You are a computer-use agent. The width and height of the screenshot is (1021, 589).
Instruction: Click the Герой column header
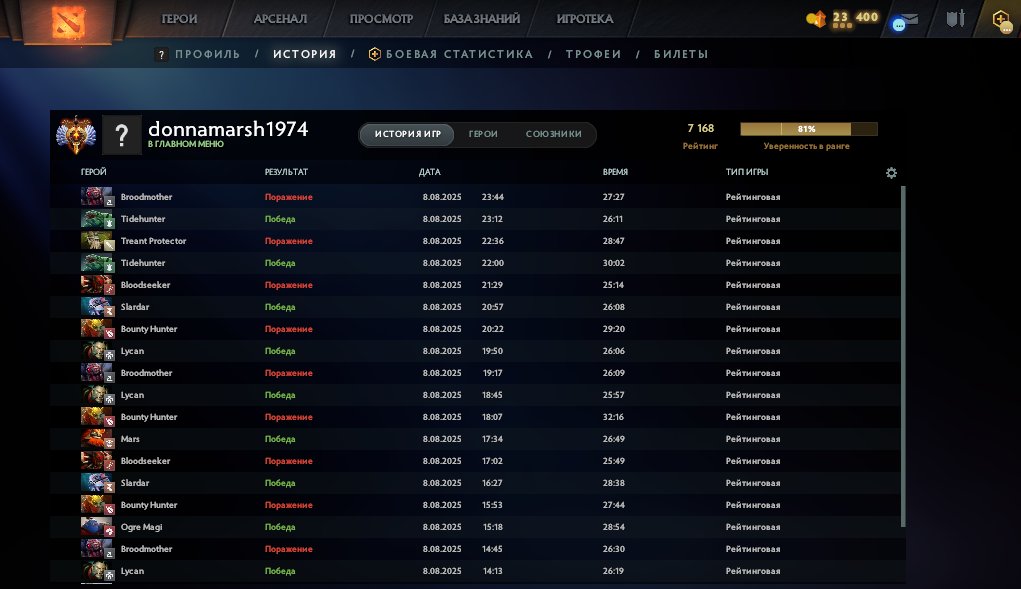(94, 172)
